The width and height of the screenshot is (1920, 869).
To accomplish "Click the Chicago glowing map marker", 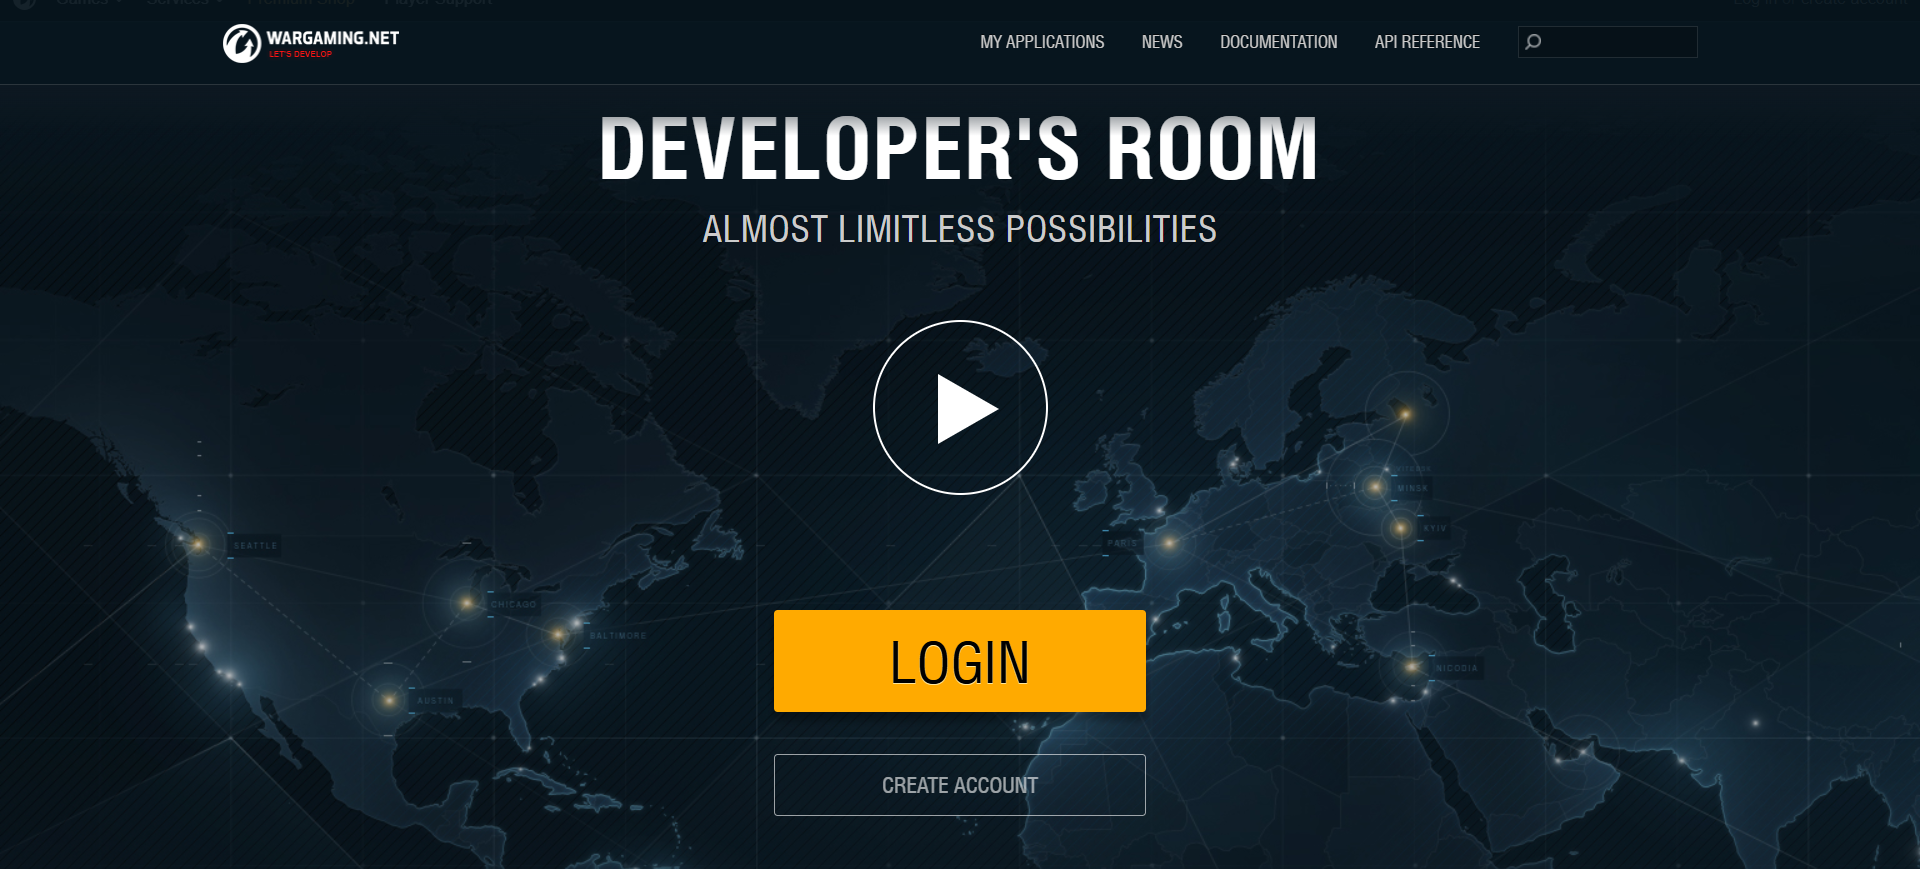I will coord(466,603).
